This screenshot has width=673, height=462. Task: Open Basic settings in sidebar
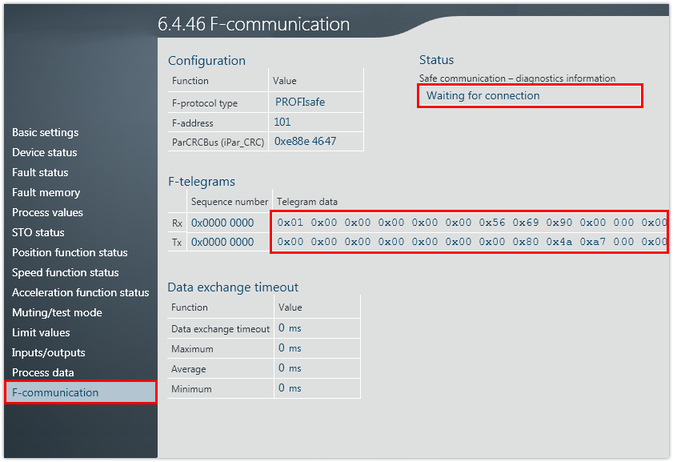pyautogui.click(x=45, y=132)
